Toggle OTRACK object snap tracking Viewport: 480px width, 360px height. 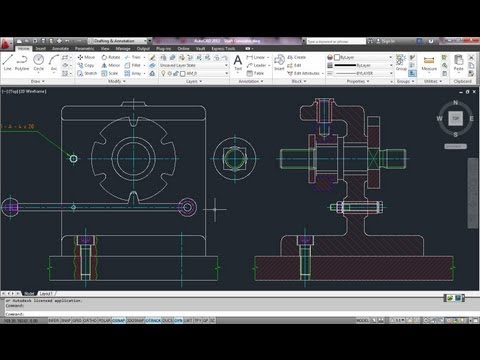click(x=153, y=321)
